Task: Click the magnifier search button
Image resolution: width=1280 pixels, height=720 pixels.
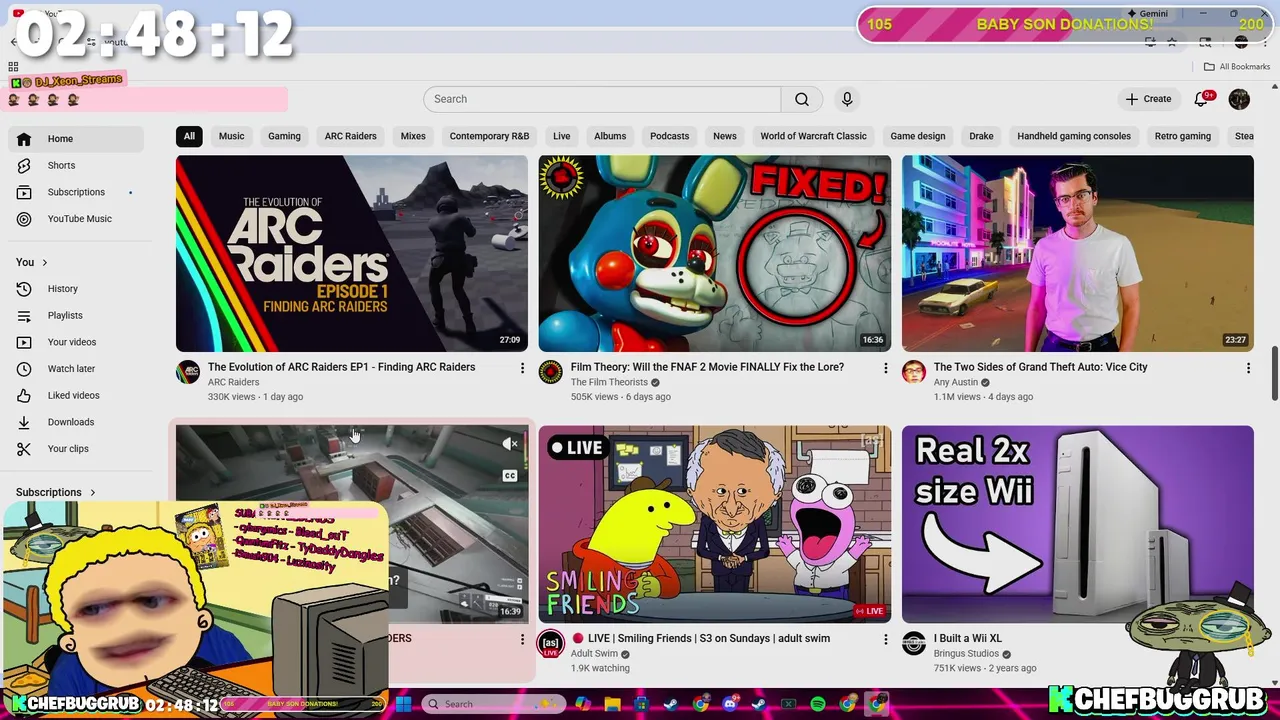Action: click(802, 99)
